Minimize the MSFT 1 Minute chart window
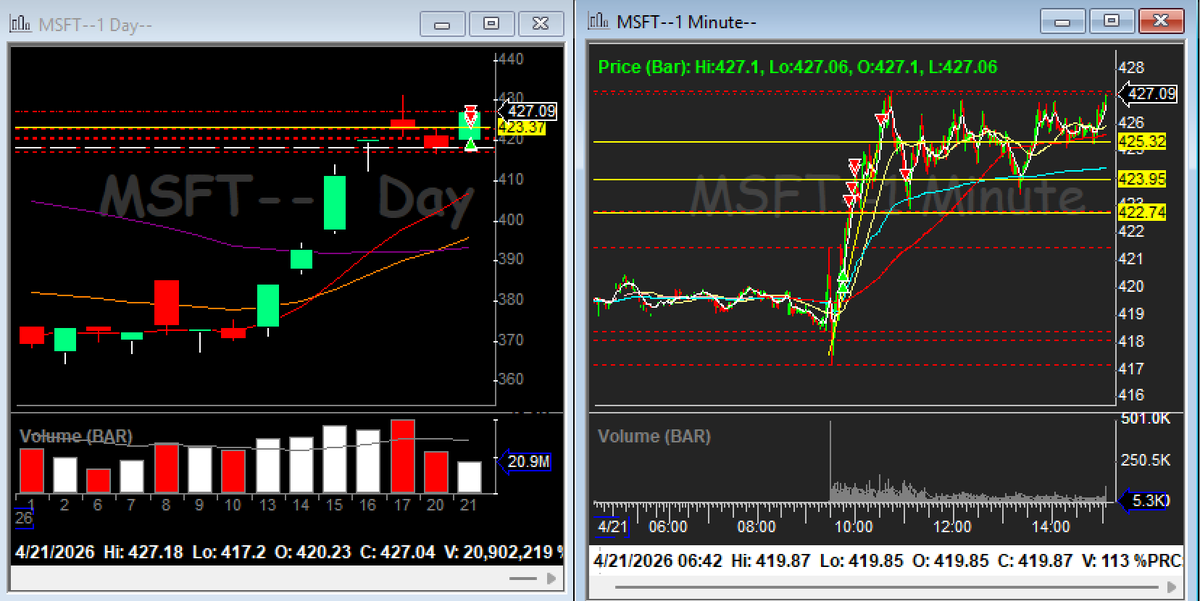 tap(1063, 20)
